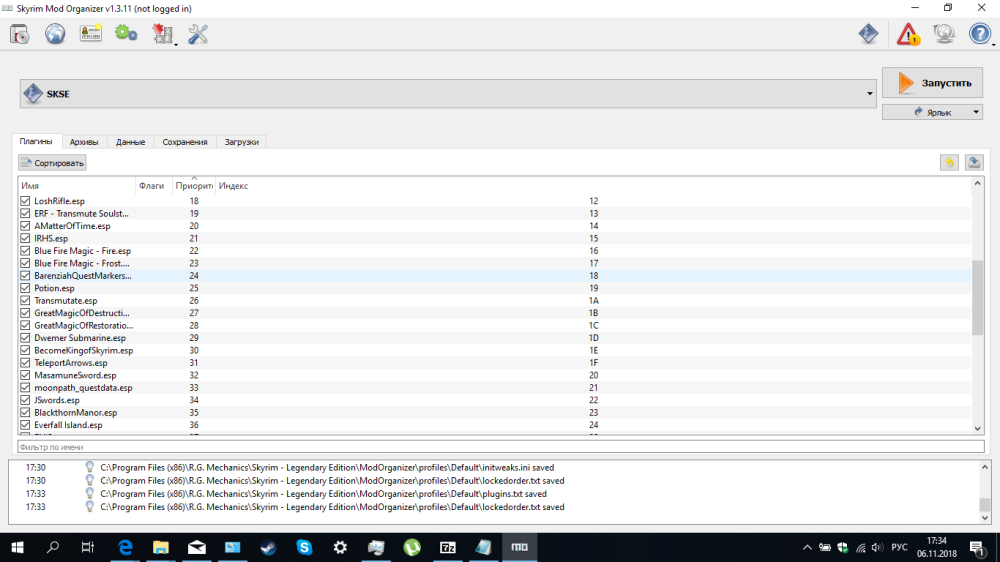Open Mail app from taskbar
Viewport: 1000px width, 562px height.
pos(196,547)
